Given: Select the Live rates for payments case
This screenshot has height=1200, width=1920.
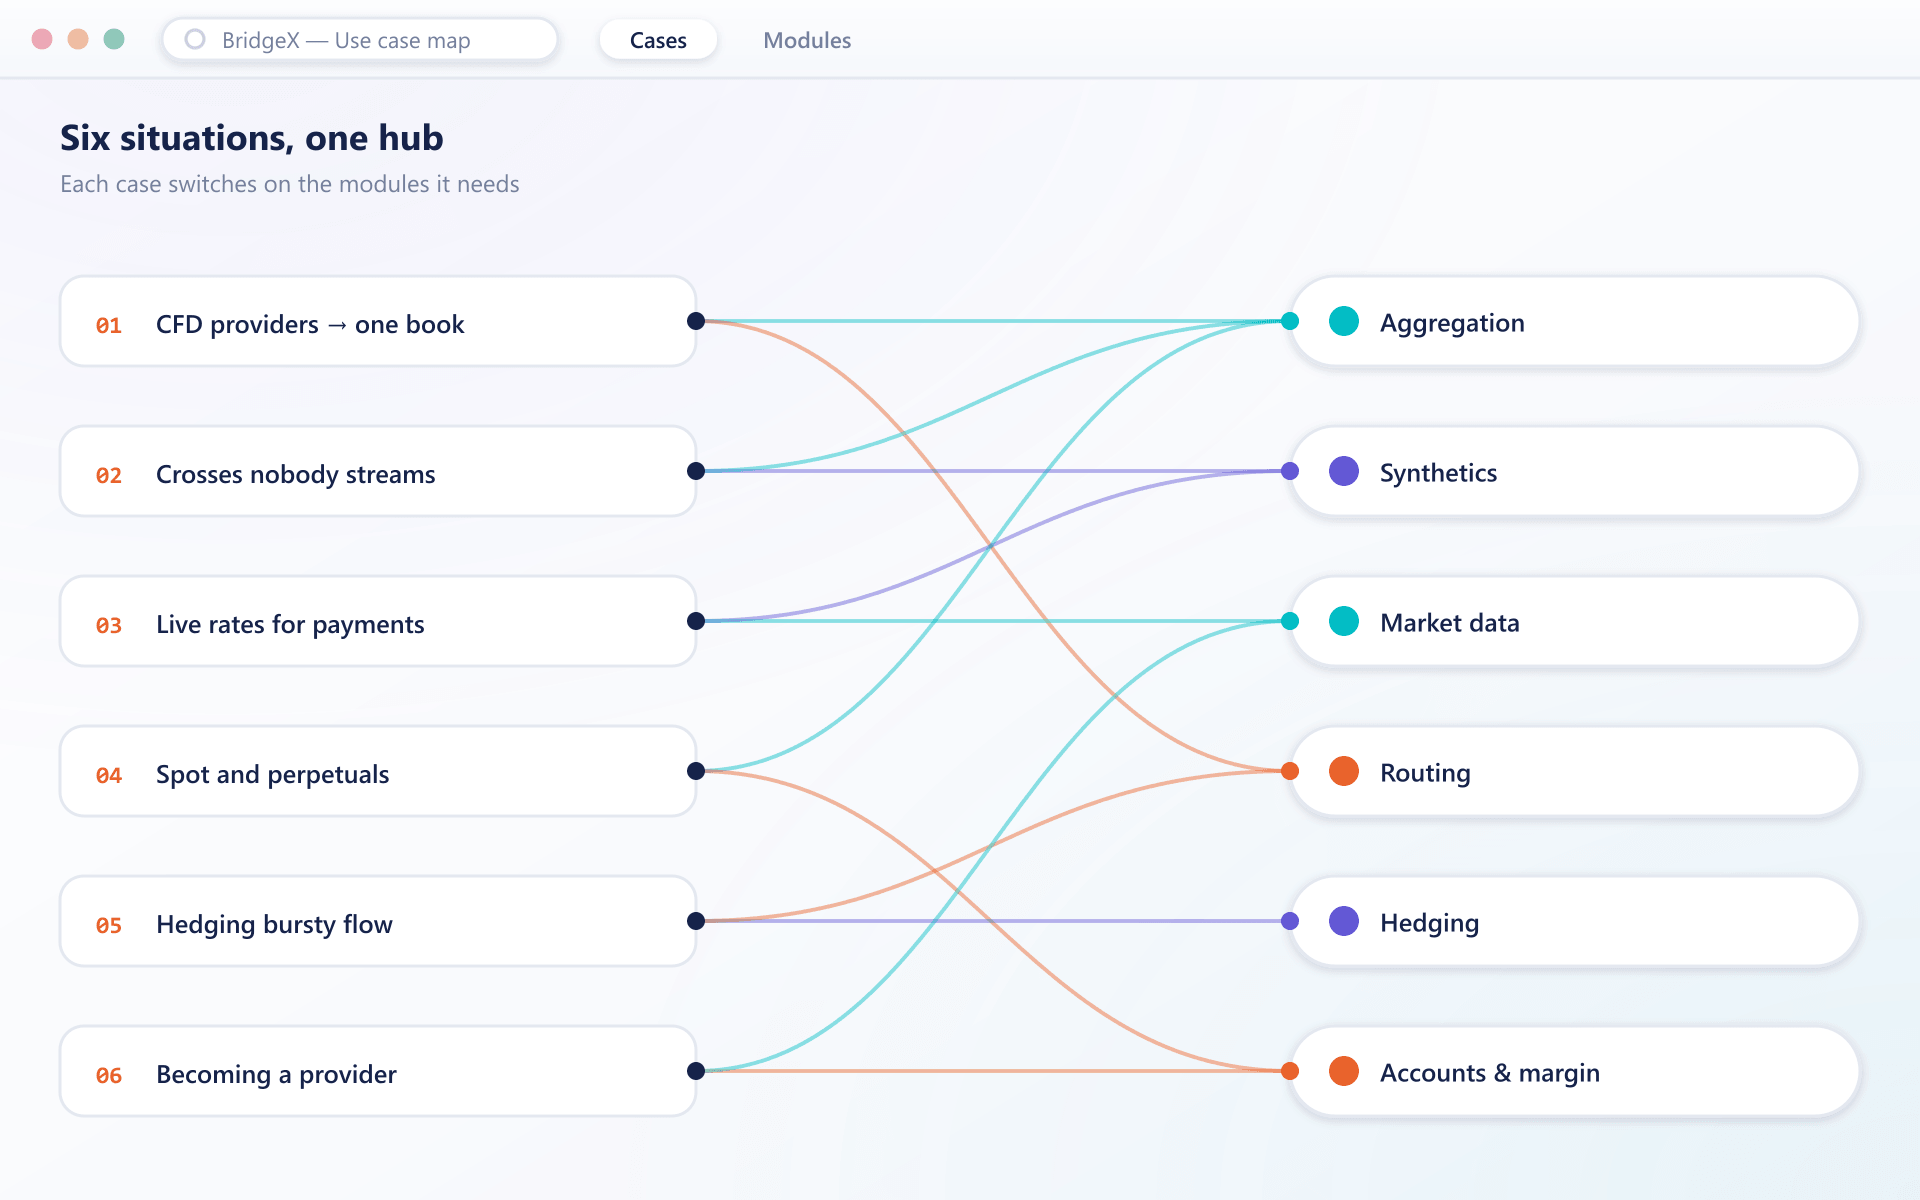Looking at the screenshot, I should [x=378, y=621].
